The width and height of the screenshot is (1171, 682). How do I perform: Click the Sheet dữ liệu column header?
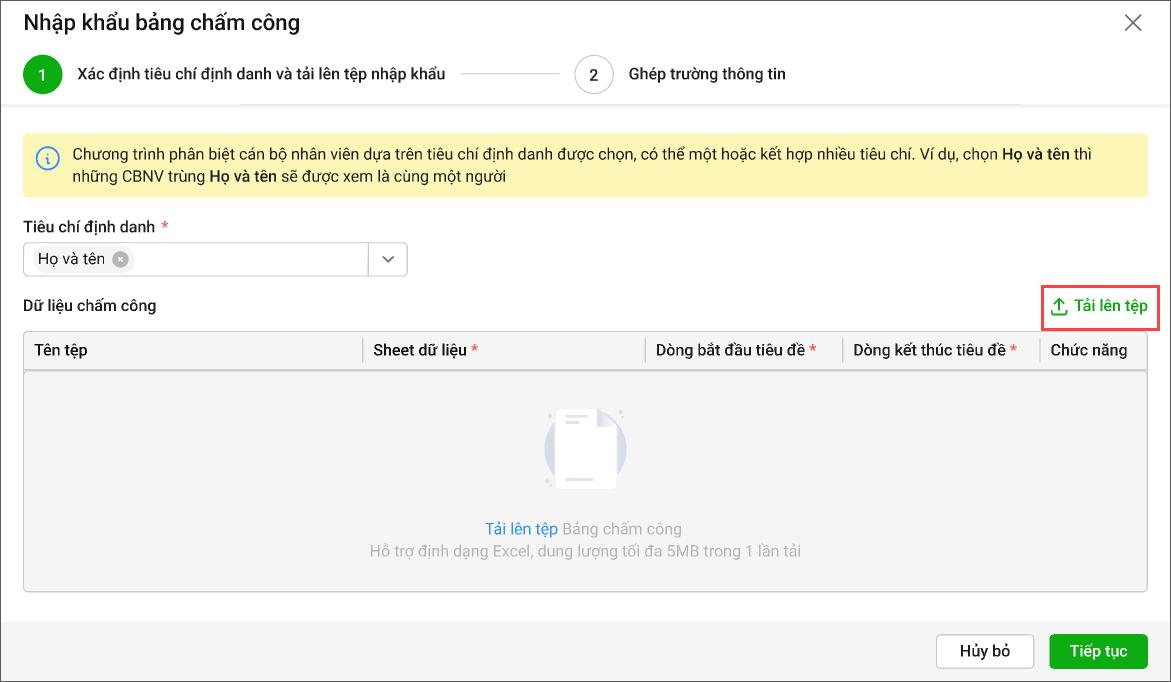tap(420, 350)
